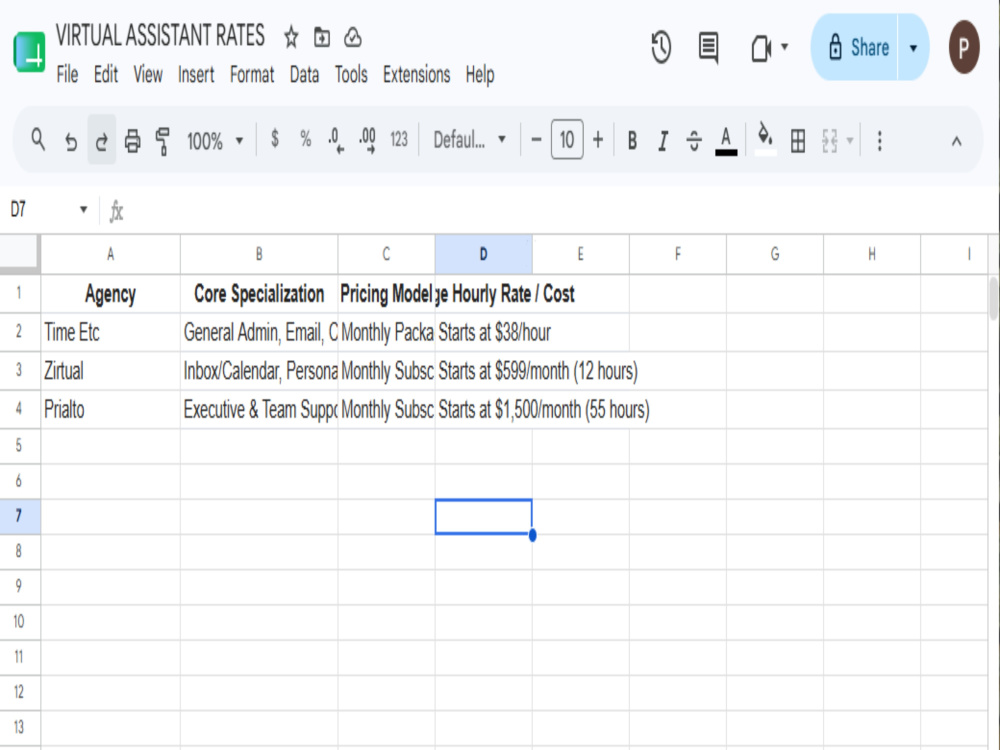Click the font size field showing 10
This screenshot has height=750, width=1000.
point(567,140)
